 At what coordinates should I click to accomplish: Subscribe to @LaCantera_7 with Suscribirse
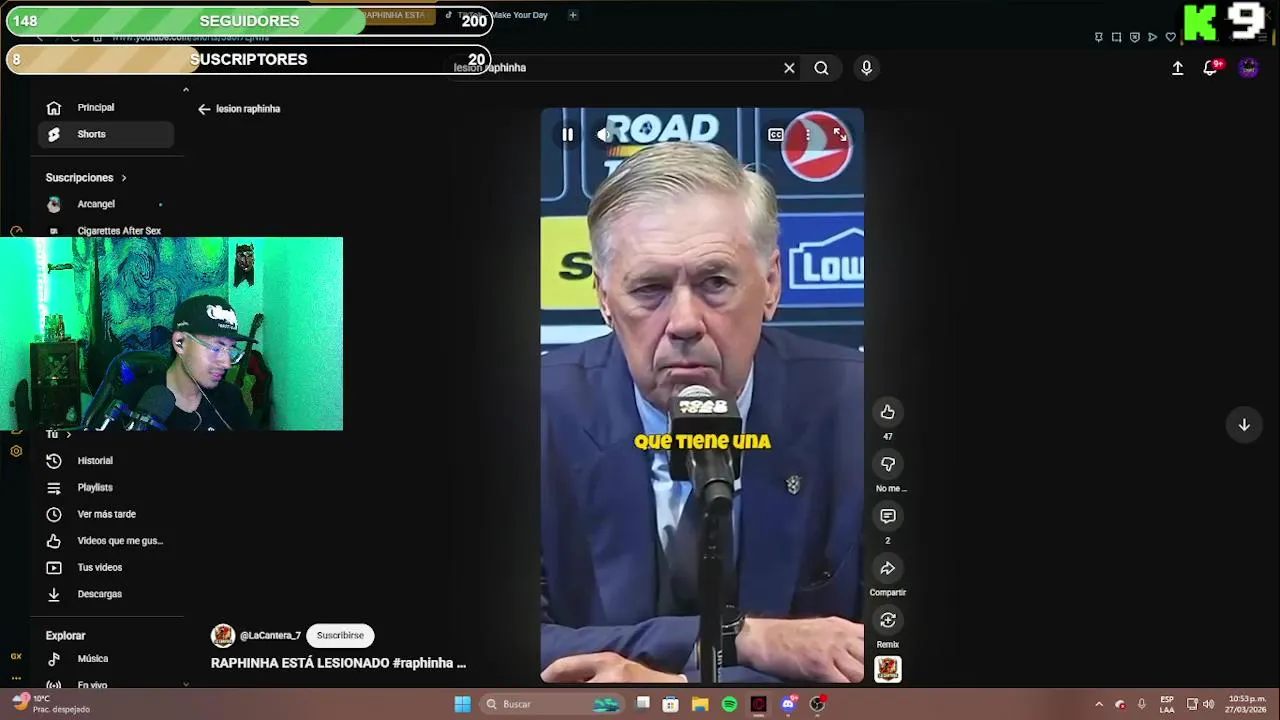click(x=340, y=636)
